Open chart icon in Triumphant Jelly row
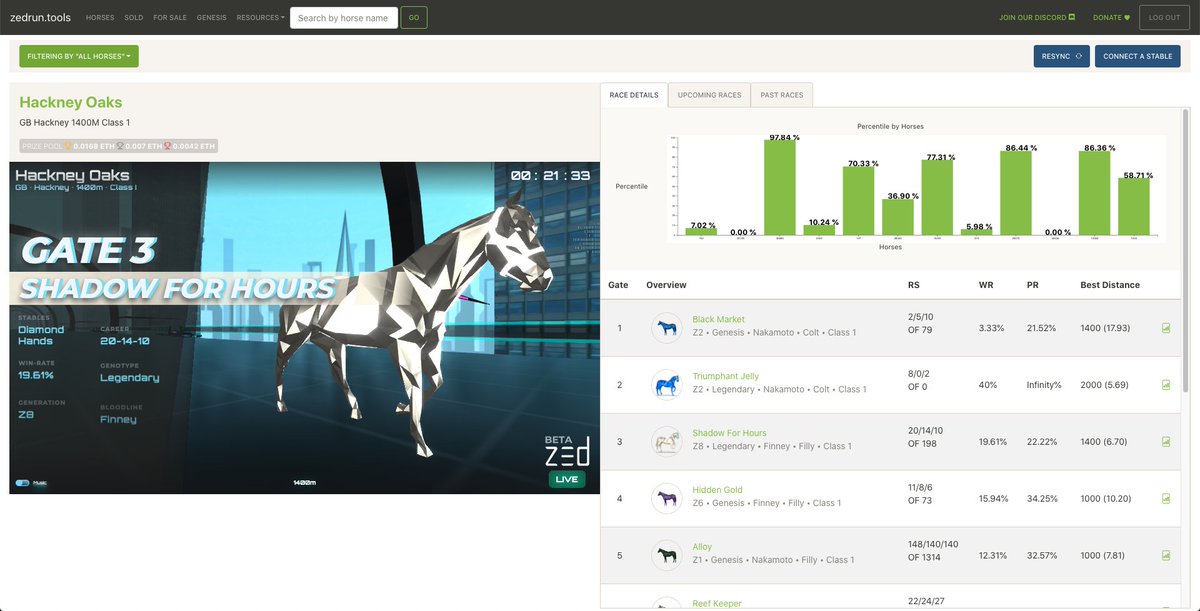The height and width of the screenshot is (611, 1200). pyautogui.click(x=1167, y=385)
